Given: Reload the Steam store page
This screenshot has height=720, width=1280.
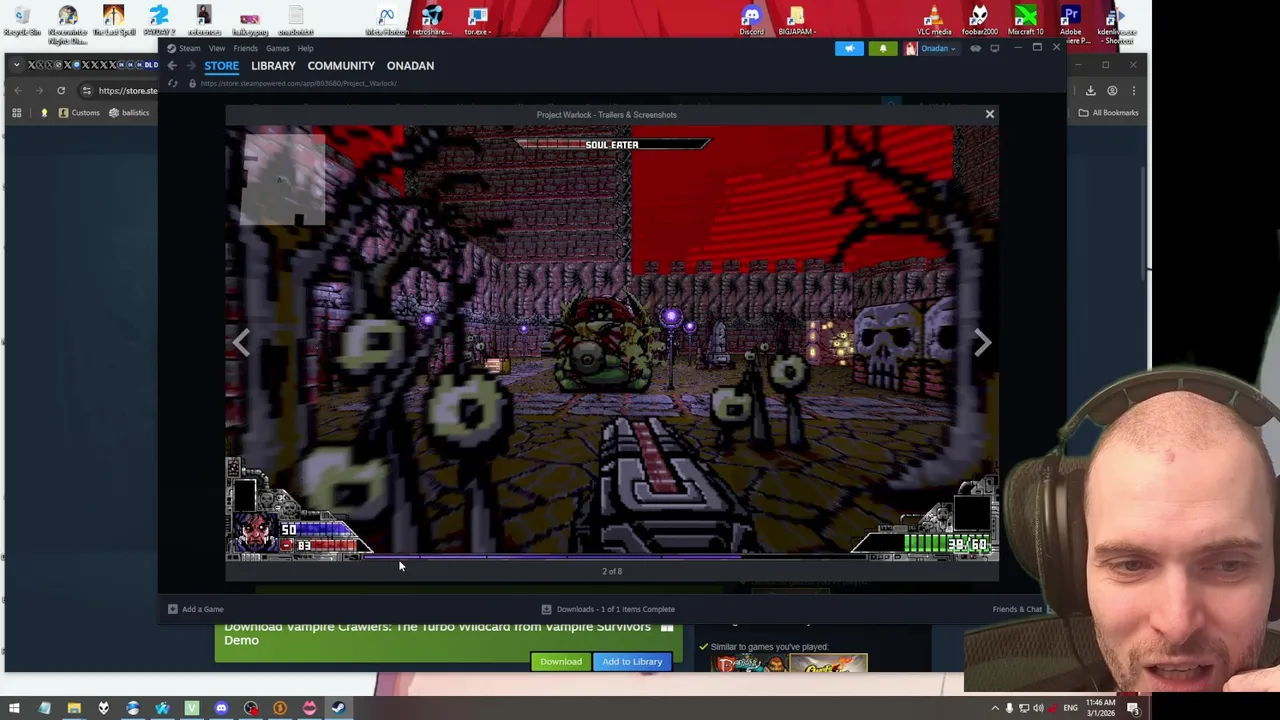Looking at the screenshot, I should click(x=173, y=84).
